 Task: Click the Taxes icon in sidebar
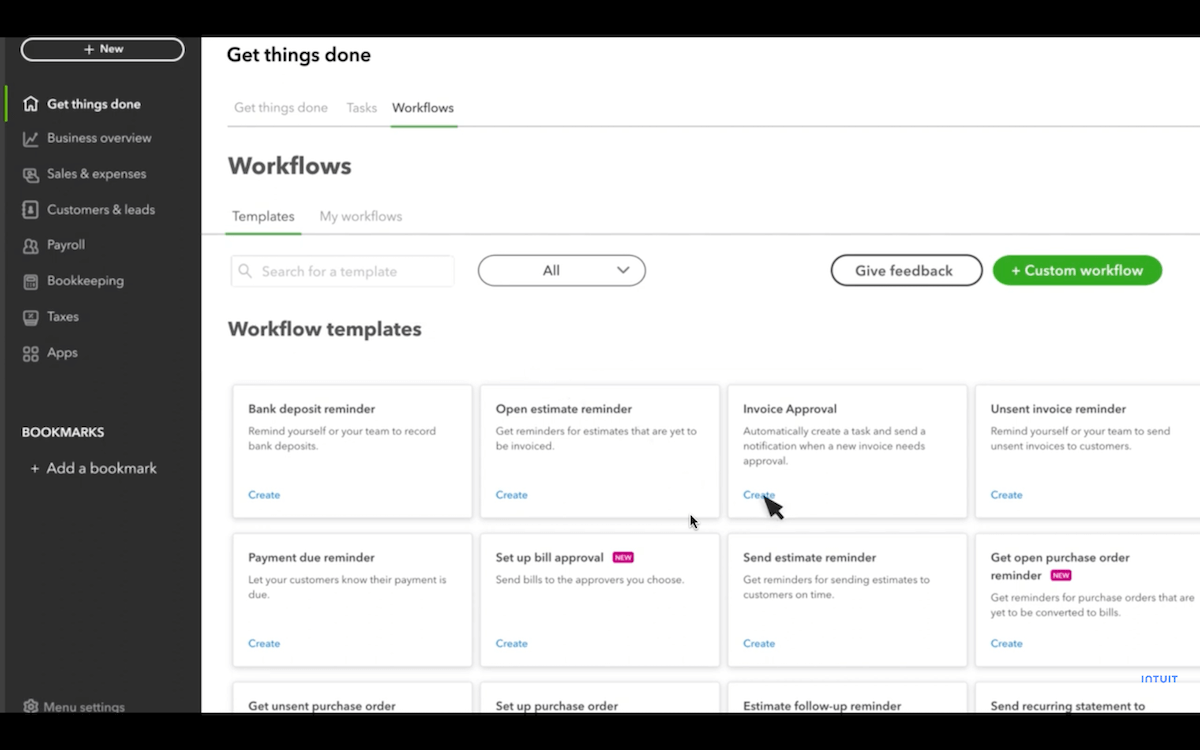pyautogui.click(x=31, y=317)
